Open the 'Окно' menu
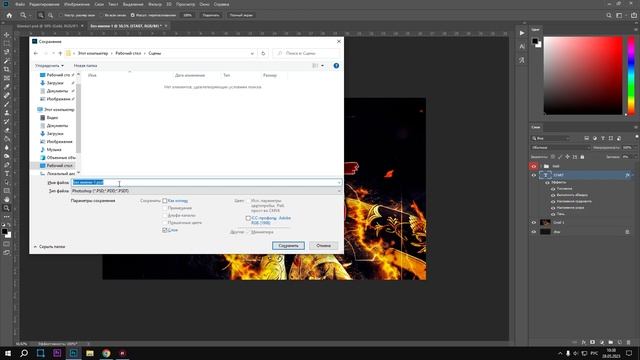This screenshot has height=360, width=640. [204, 4]
